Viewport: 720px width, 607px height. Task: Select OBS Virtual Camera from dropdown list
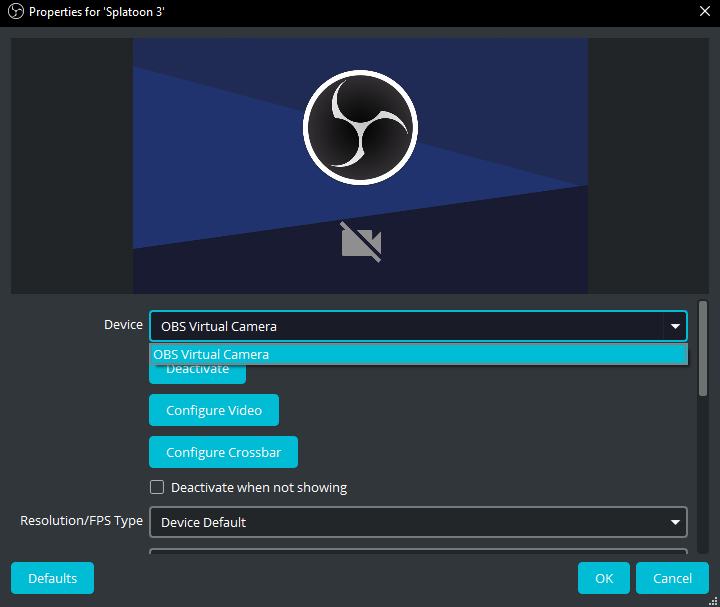[x=418, y=354]
